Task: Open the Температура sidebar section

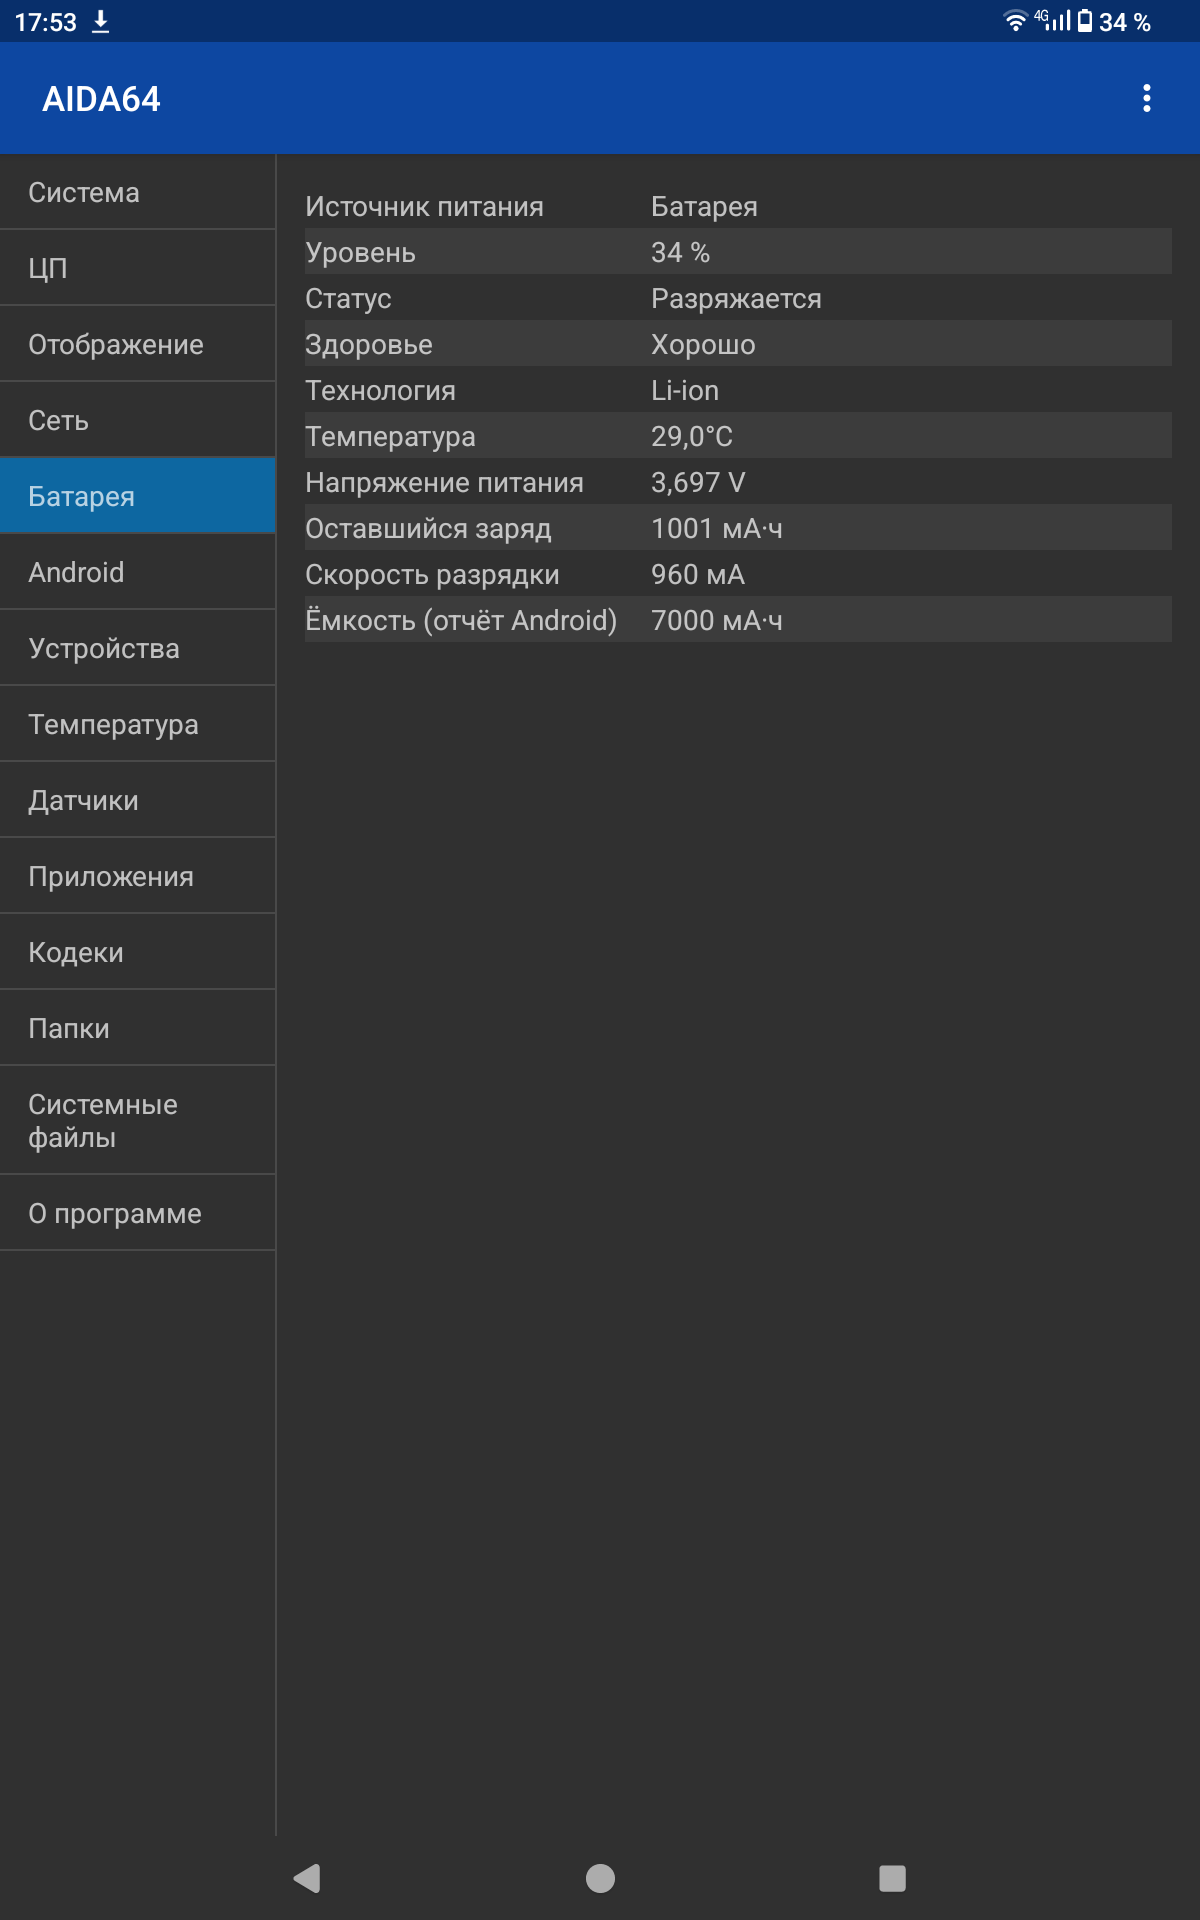Action: (x=138, y=724)
